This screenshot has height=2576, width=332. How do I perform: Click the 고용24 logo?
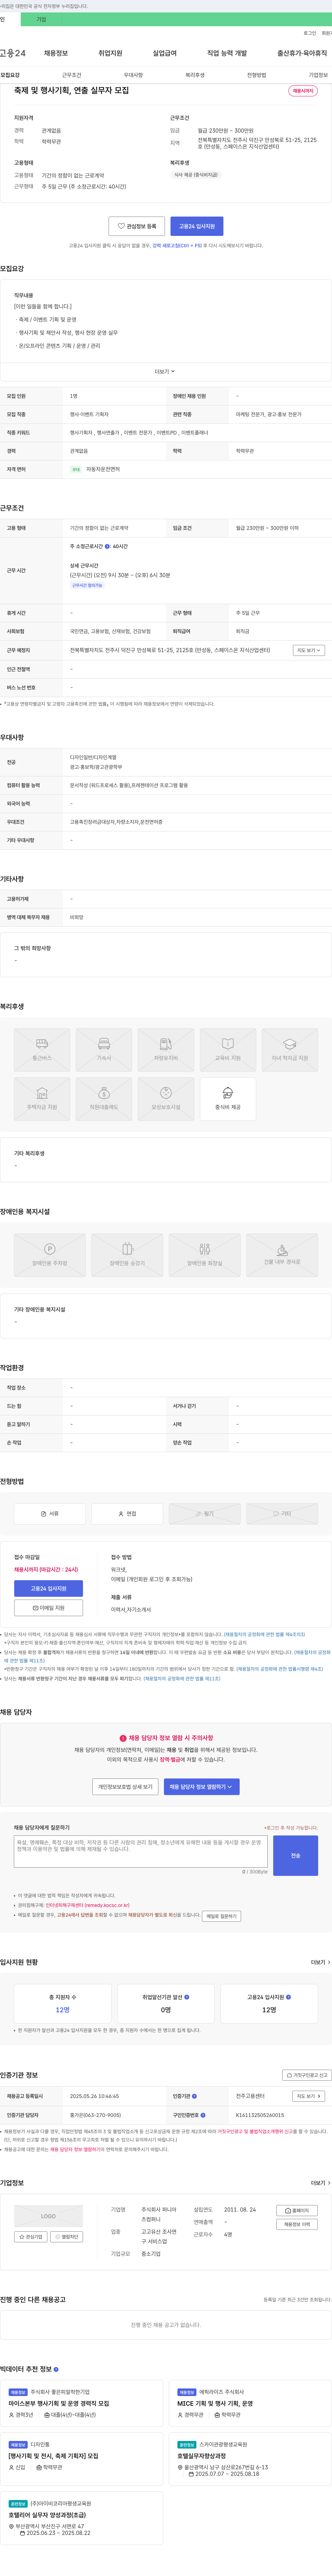pos(13,53)
